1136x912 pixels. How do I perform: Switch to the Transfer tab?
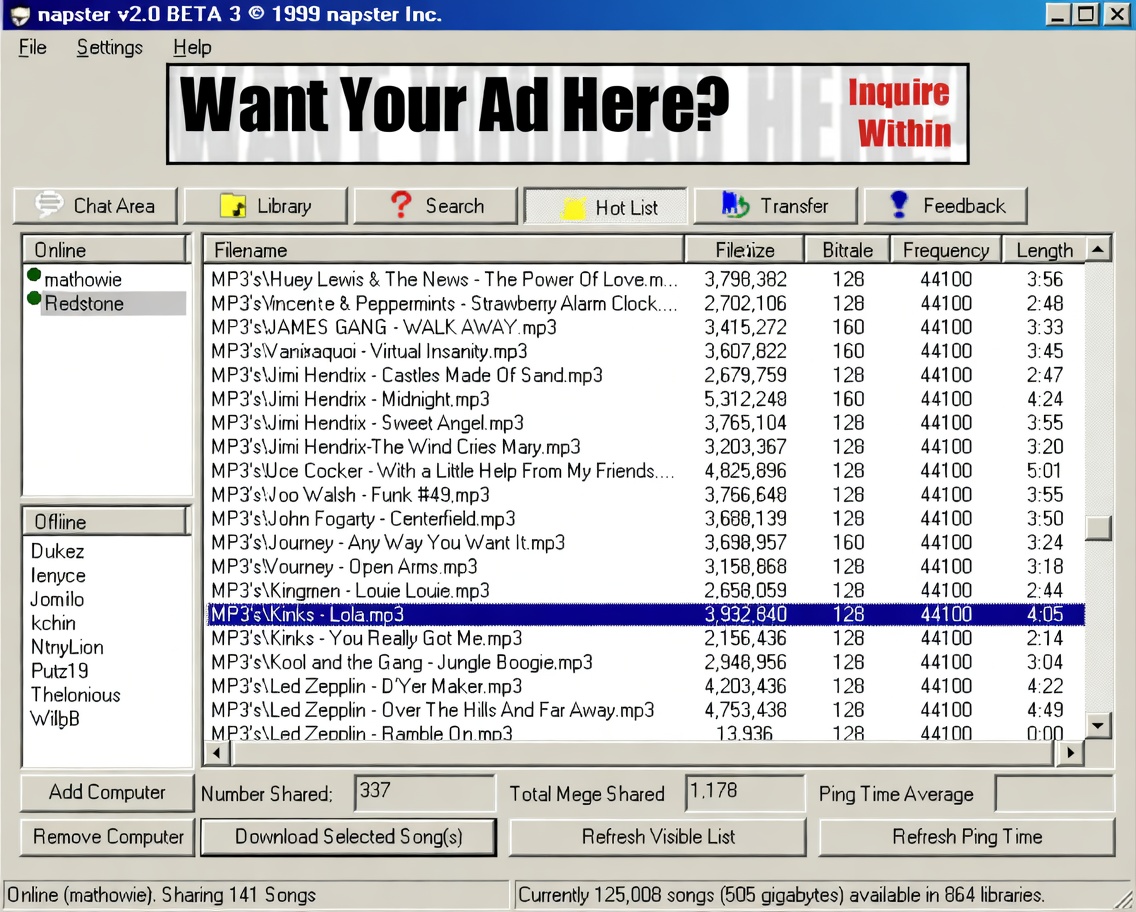pyautogui.click(x=775, y=206)
